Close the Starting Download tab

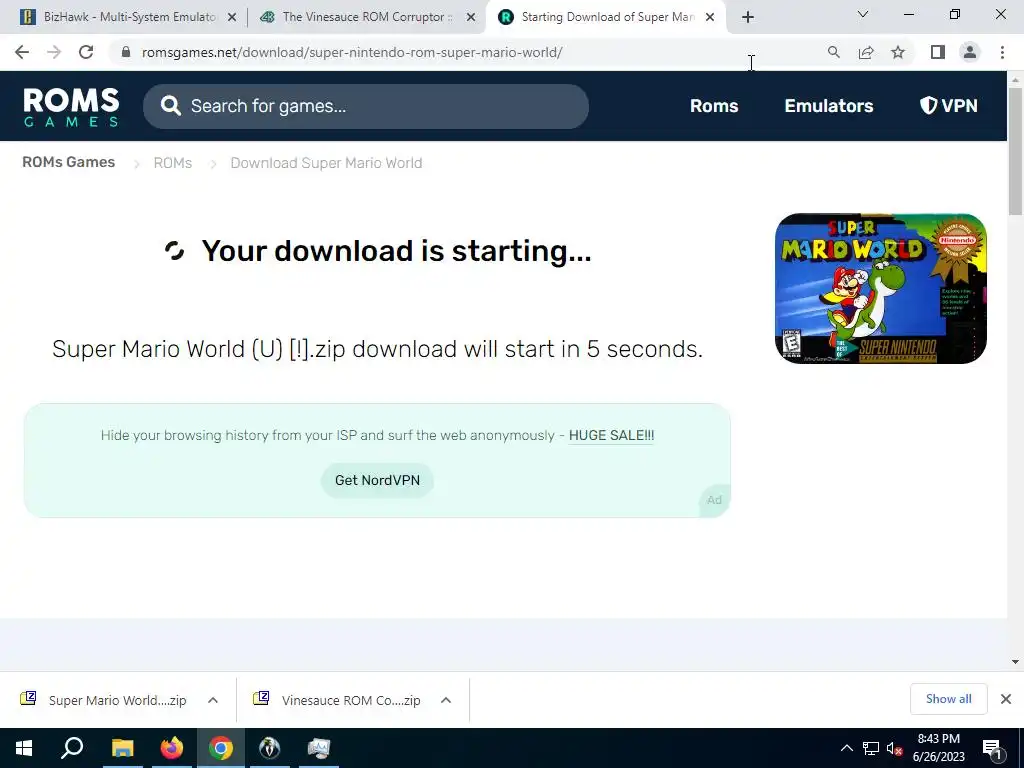(x=710, y=17)
